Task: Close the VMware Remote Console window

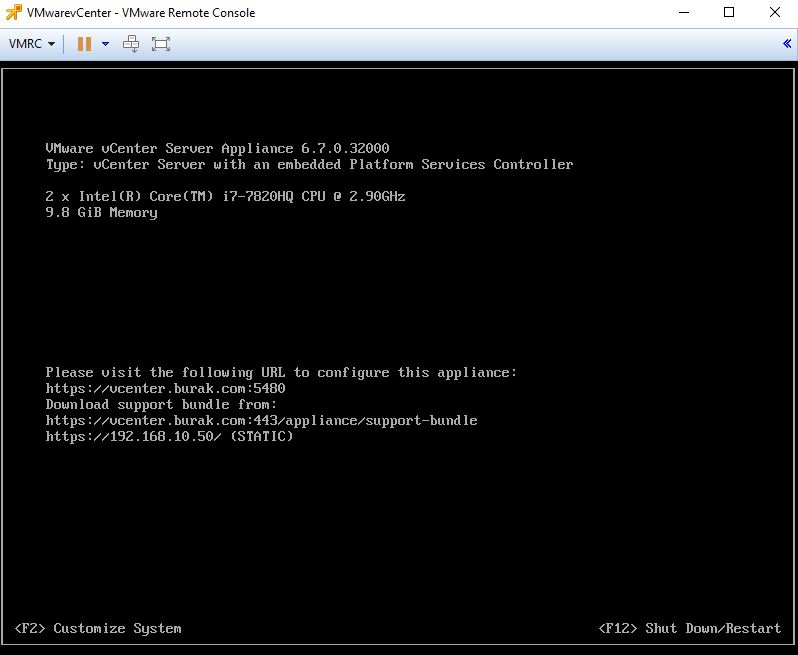Action: pos(775,13)
